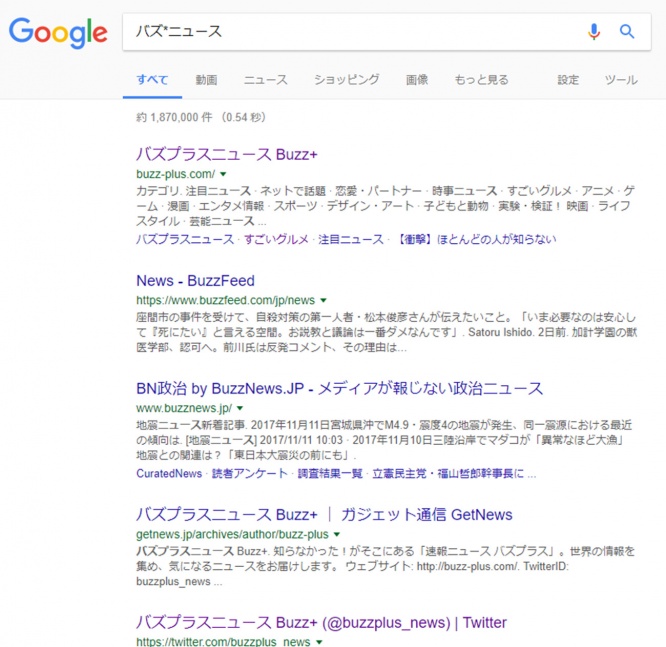The height and width of the screenshot is (647, 666).
Task: Expand arrow next to www.buzznews.jp/ URL
Action: 240,408
